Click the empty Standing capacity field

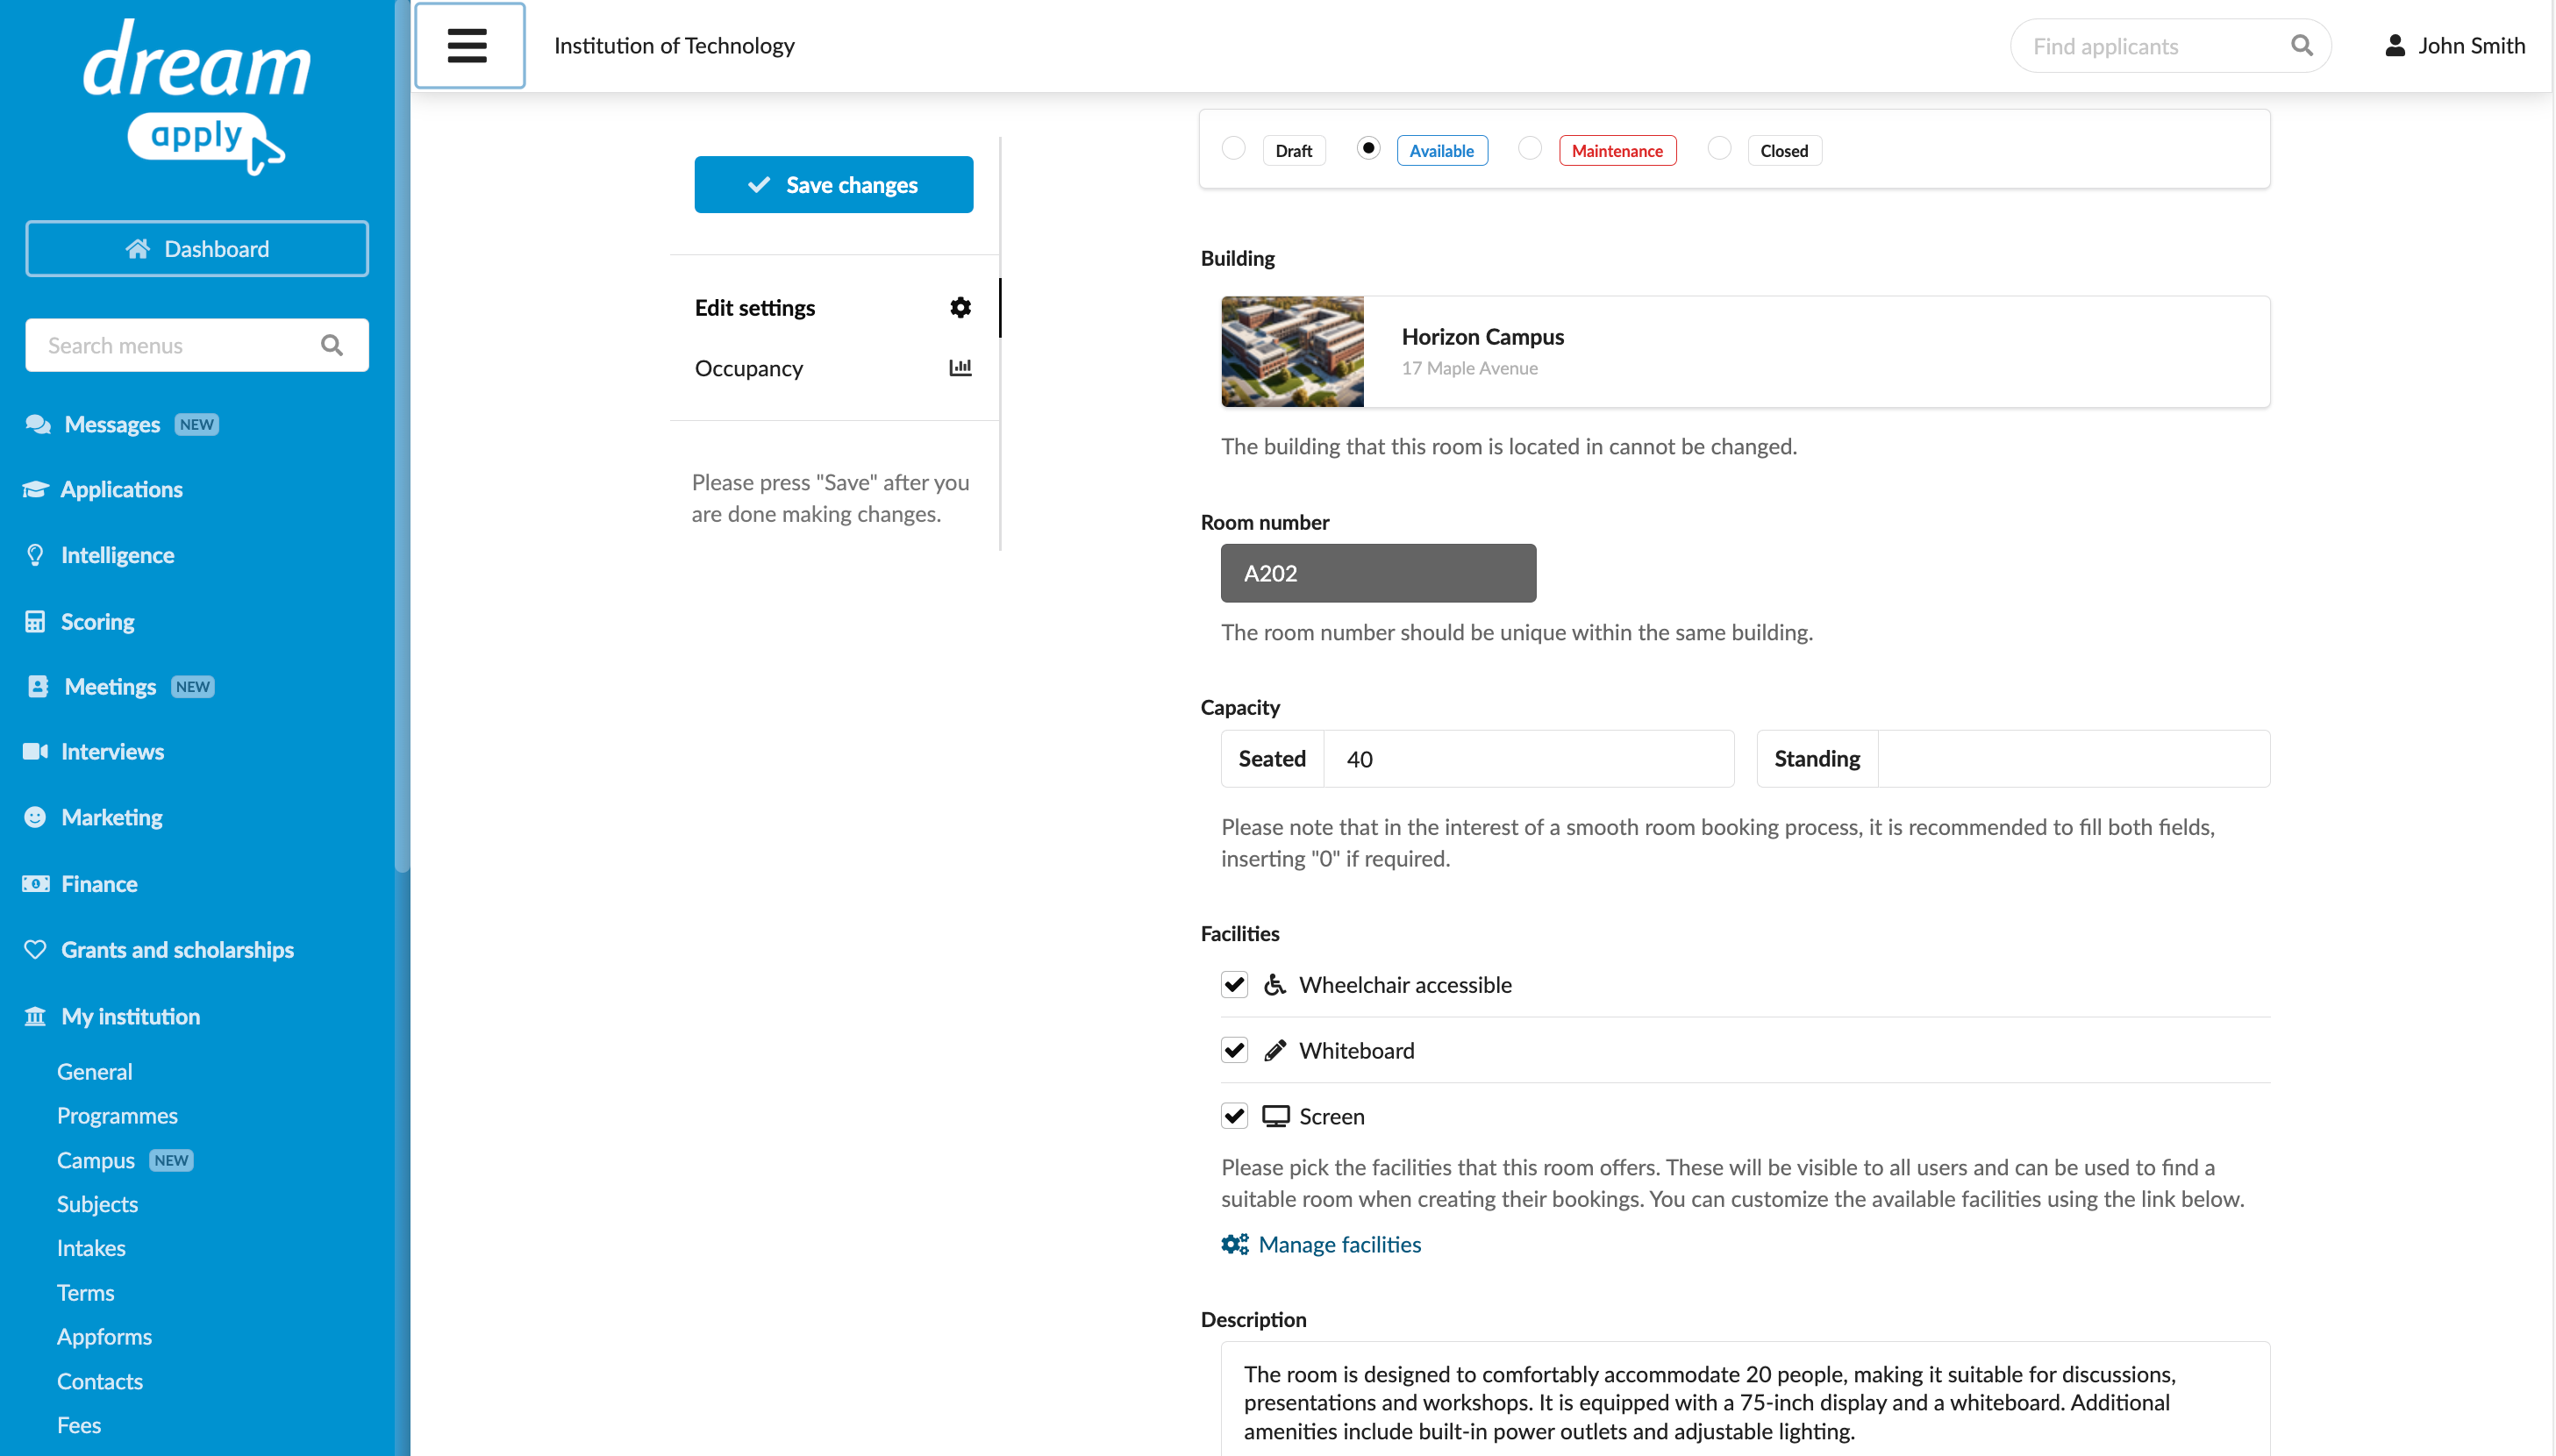[x=2073, y=760]
